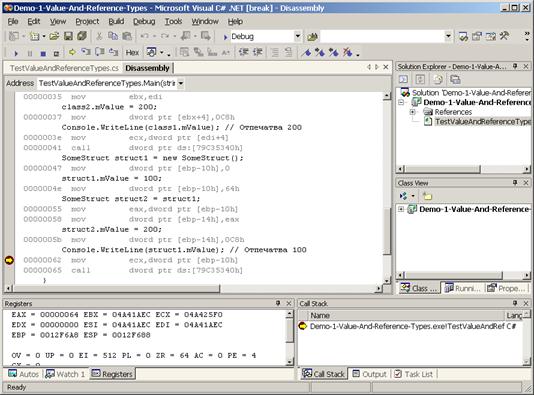Toggle Hex display button
The image size is (534, 395).
(132, 52)
